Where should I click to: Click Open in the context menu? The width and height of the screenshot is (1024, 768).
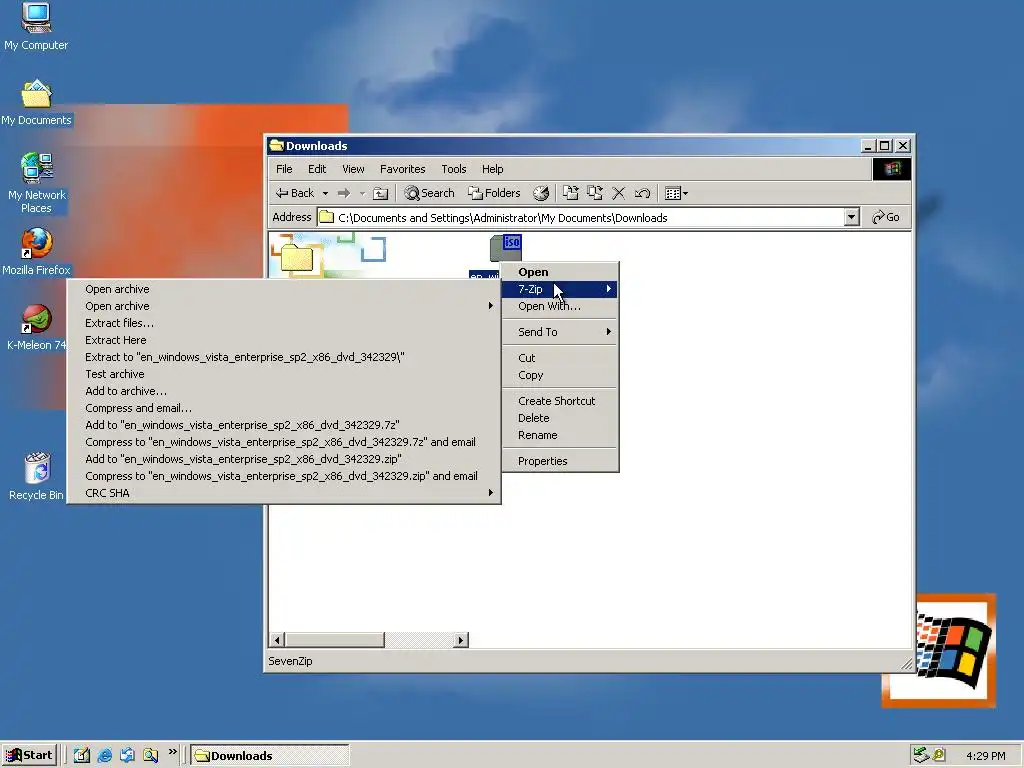point(560,272)
